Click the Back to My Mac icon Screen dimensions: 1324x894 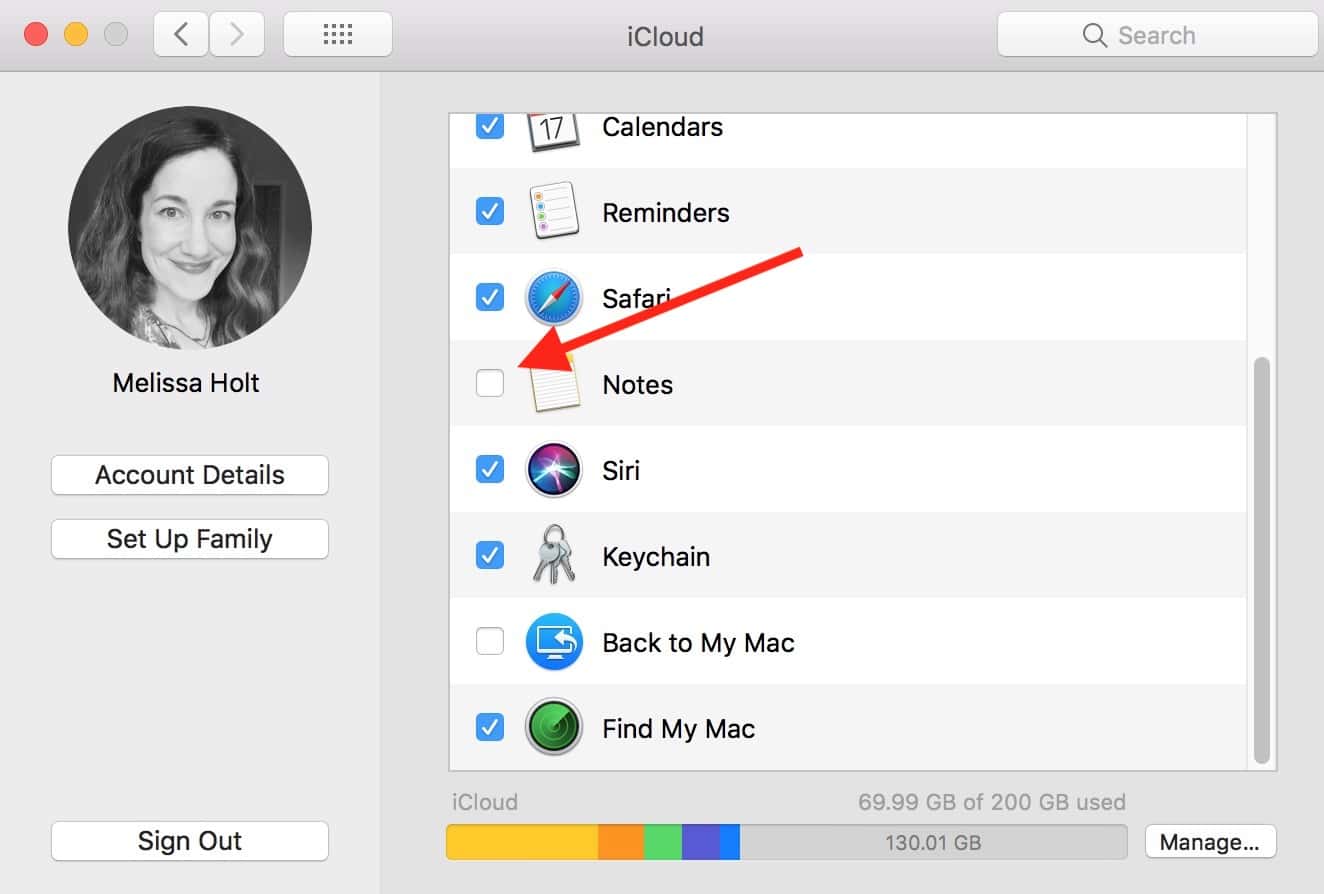pyautogui.click(x=553, y=641)
